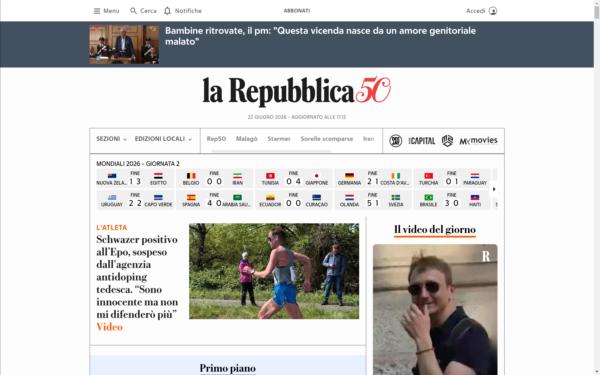This screenshot has height=375, width=600.
Task: Select the Sorelle scomparse topic tab
Action: tap(327, 139)
